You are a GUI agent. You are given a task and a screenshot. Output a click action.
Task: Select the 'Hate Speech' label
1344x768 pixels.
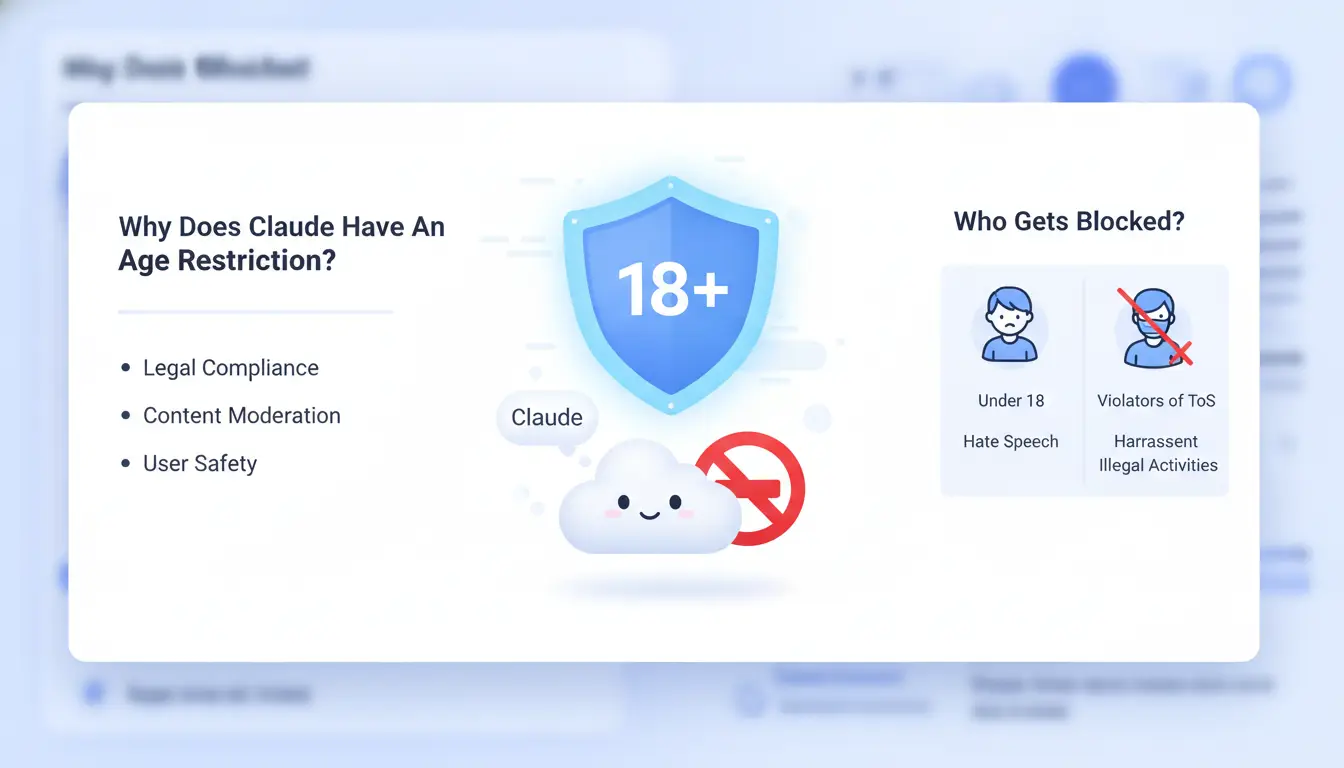[1011, 442]
